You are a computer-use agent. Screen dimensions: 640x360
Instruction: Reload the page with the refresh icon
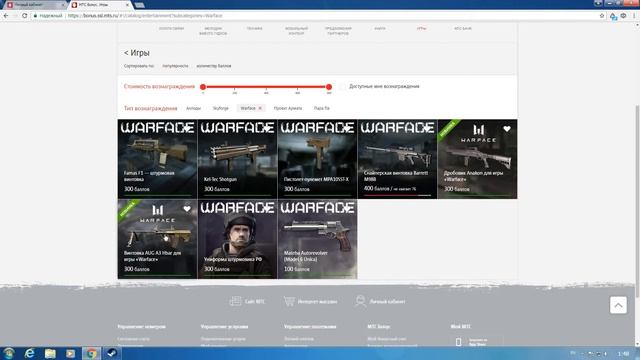point(24,16)
